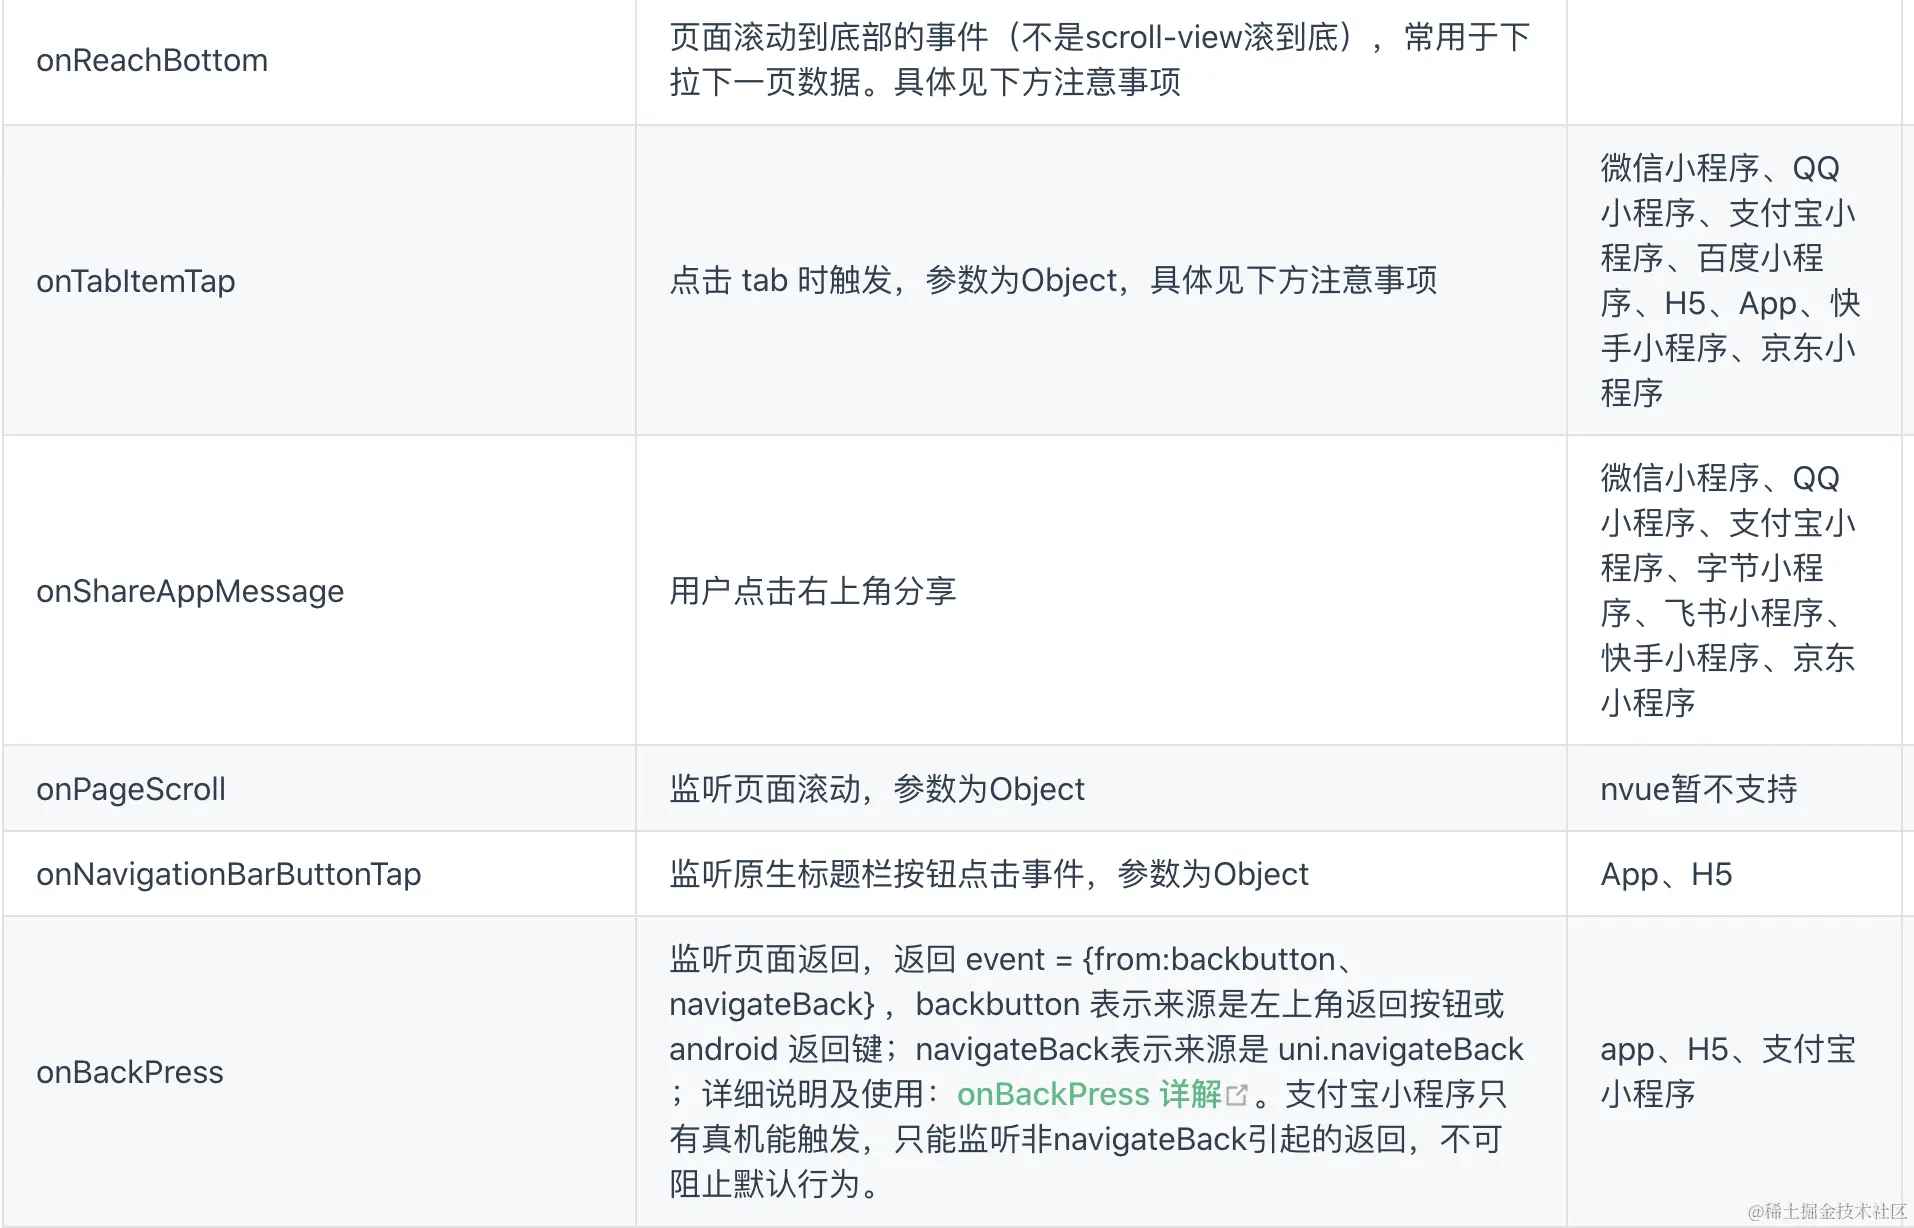
Task: Click the onTabItemTap platform list with 百度小程序
Action: pos(1729,281)
